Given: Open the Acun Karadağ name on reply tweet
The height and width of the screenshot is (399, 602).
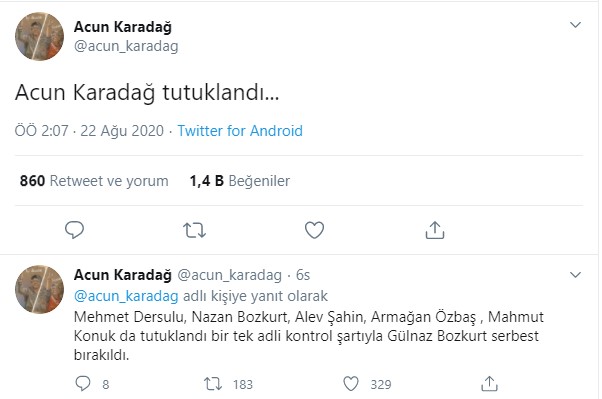Looking at the screenshot, I should 123,275.
